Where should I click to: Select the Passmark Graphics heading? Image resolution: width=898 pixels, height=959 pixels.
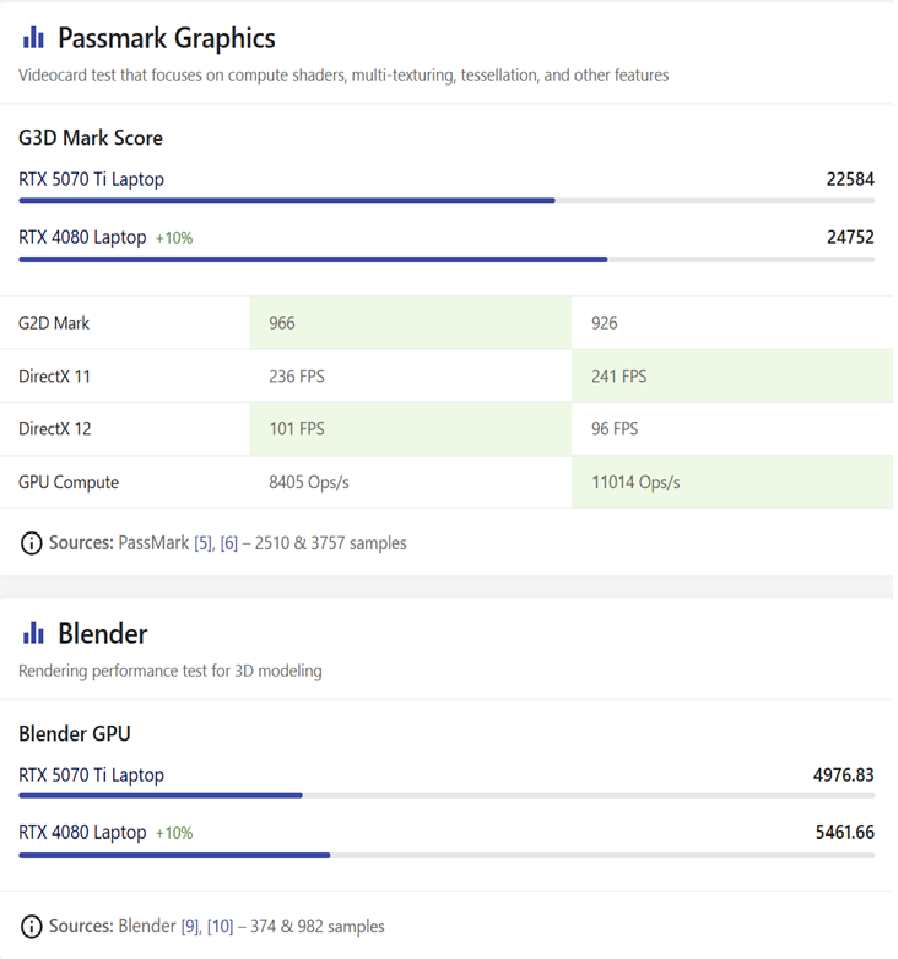pos(166,38)
